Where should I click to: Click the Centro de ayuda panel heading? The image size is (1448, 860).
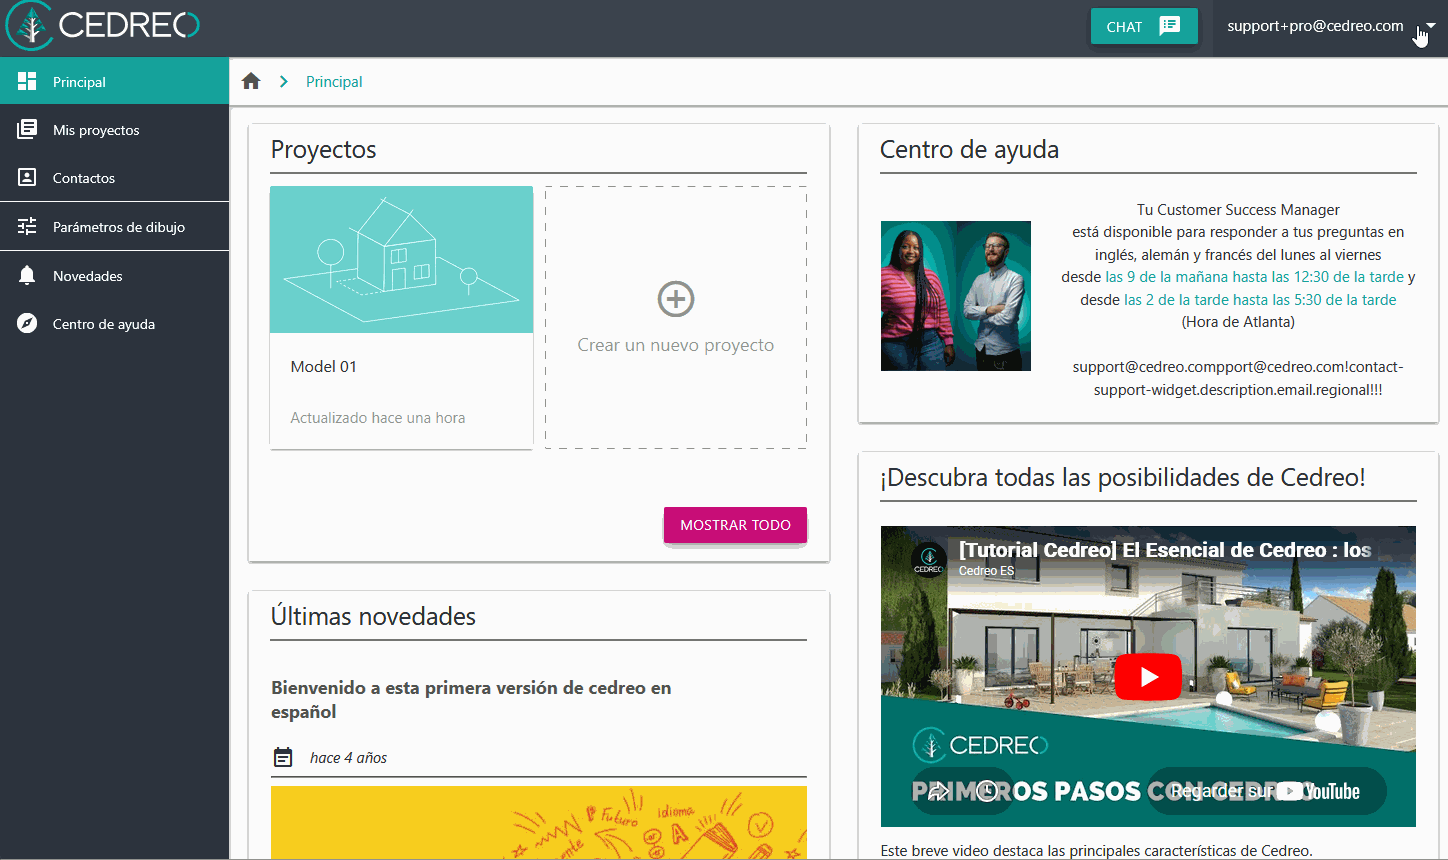pos(969,150)
